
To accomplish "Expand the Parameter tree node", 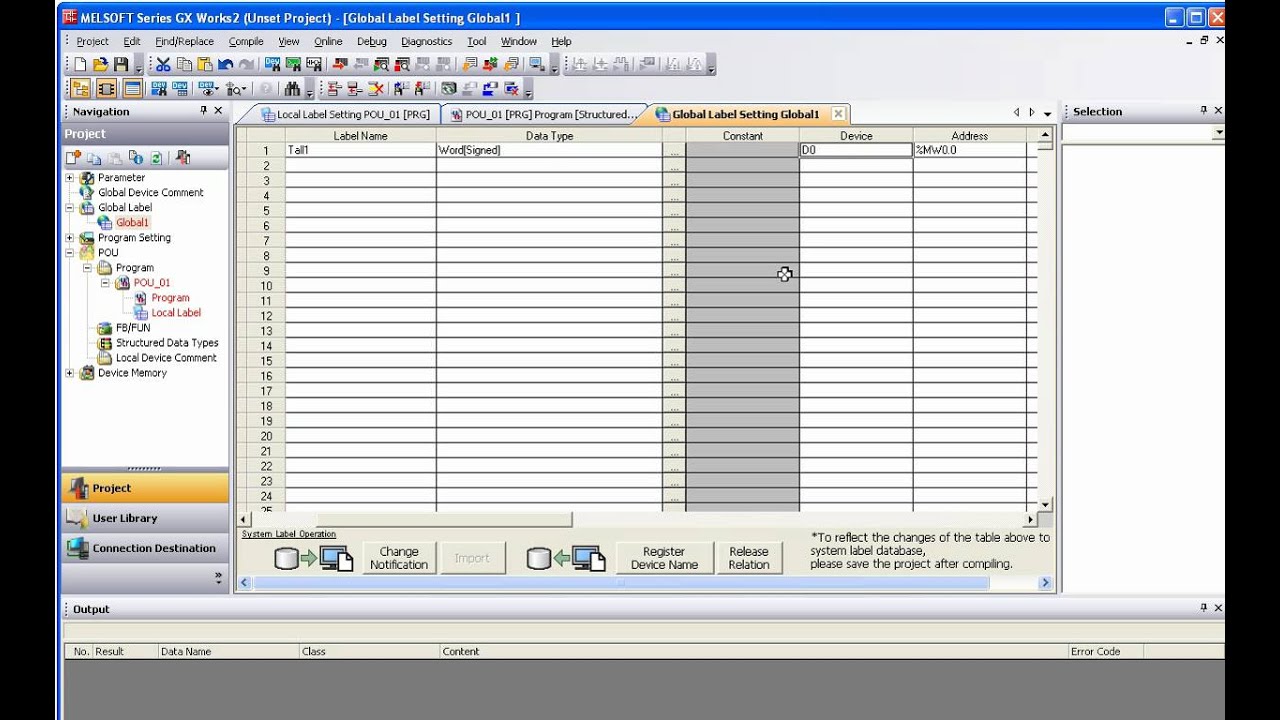I will pyautogui.click(x=70, y=178).
